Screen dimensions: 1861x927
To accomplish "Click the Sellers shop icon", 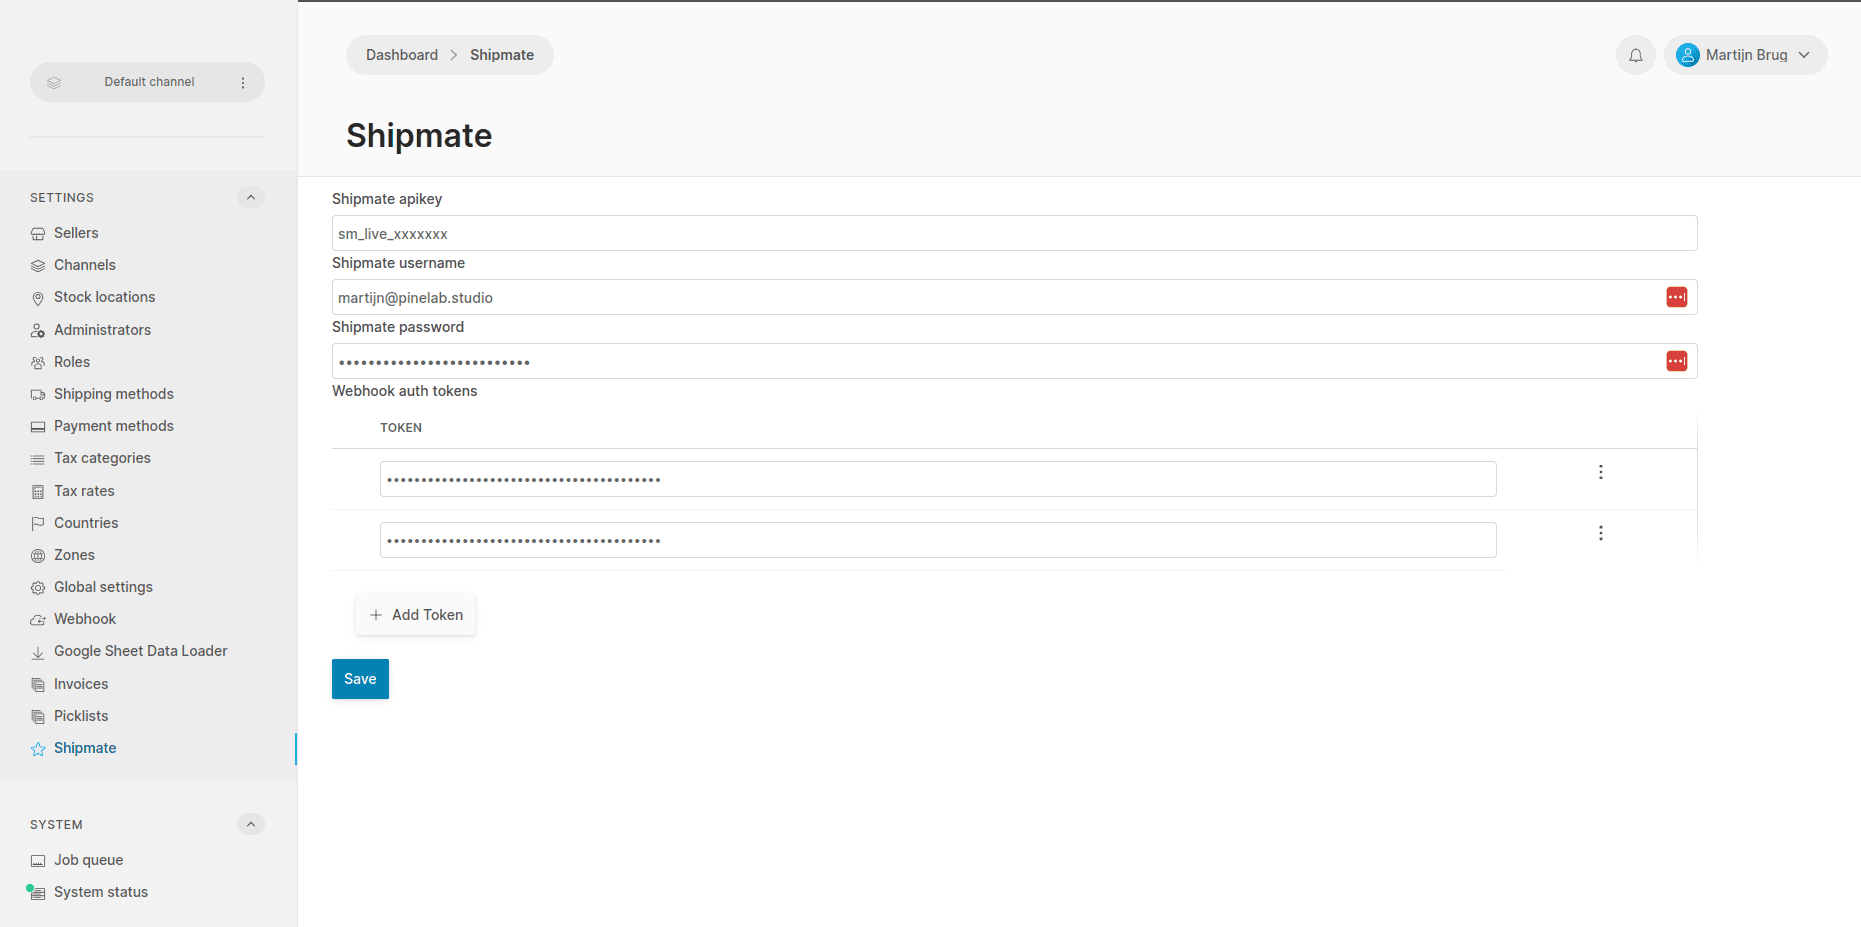I will [x=38, y=234].
